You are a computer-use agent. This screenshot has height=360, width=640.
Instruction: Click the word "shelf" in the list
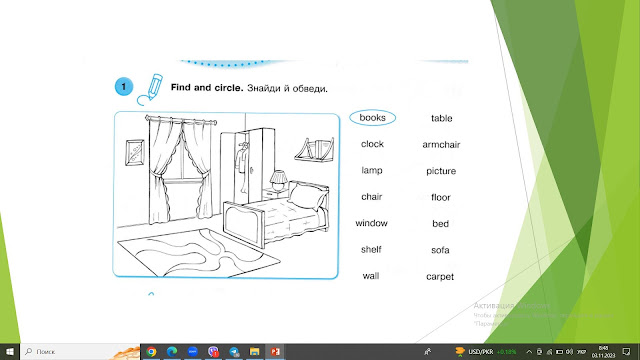coord(371,249)
